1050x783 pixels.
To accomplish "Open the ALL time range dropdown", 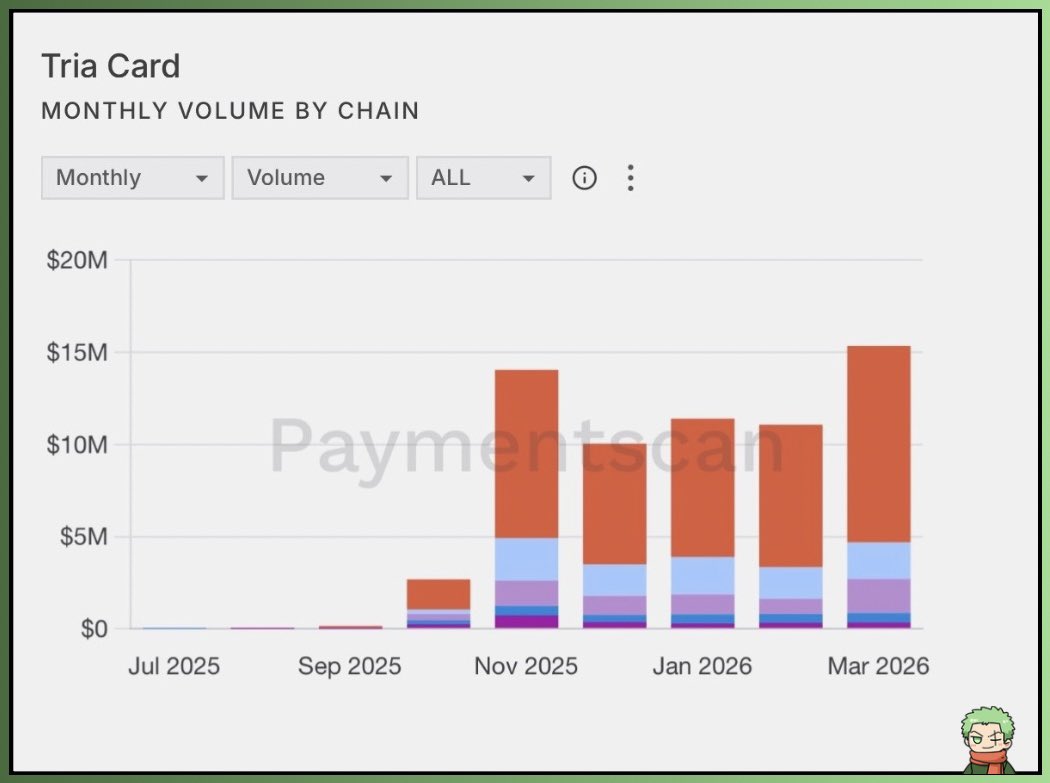I will [x=483, y=177].
